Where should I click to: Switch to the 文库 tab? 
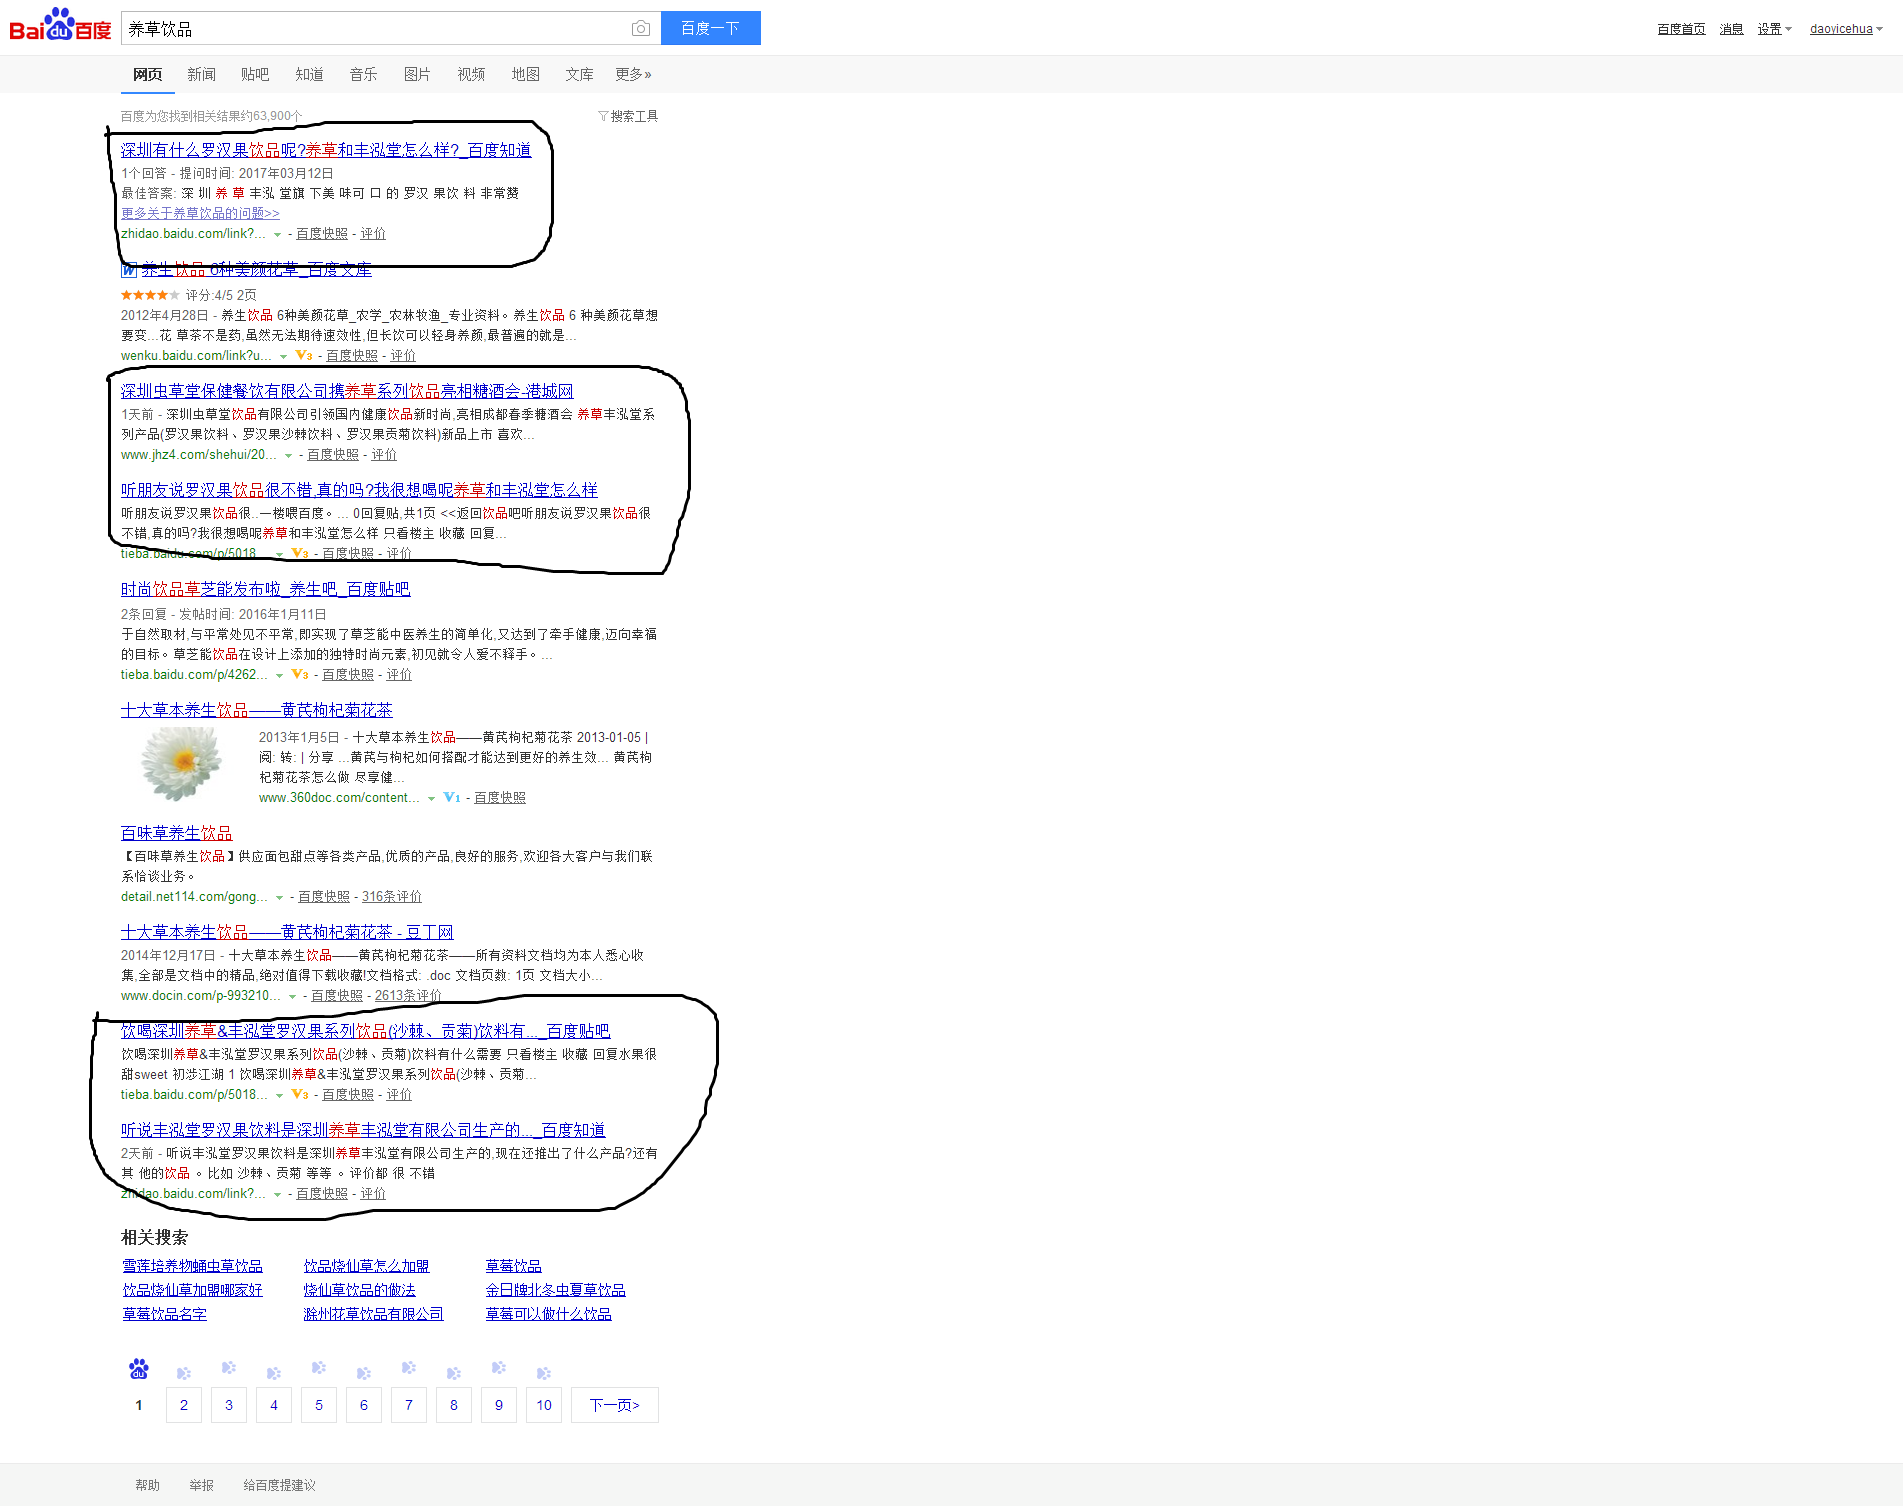pos(579,74)
